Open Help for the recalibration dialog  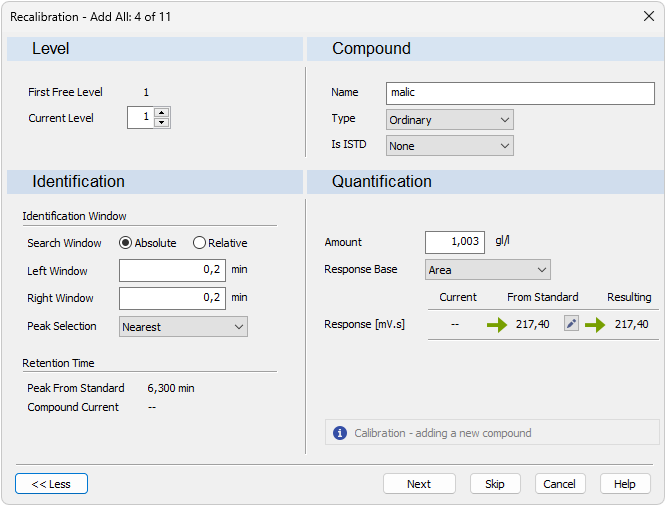pos(625,484)
